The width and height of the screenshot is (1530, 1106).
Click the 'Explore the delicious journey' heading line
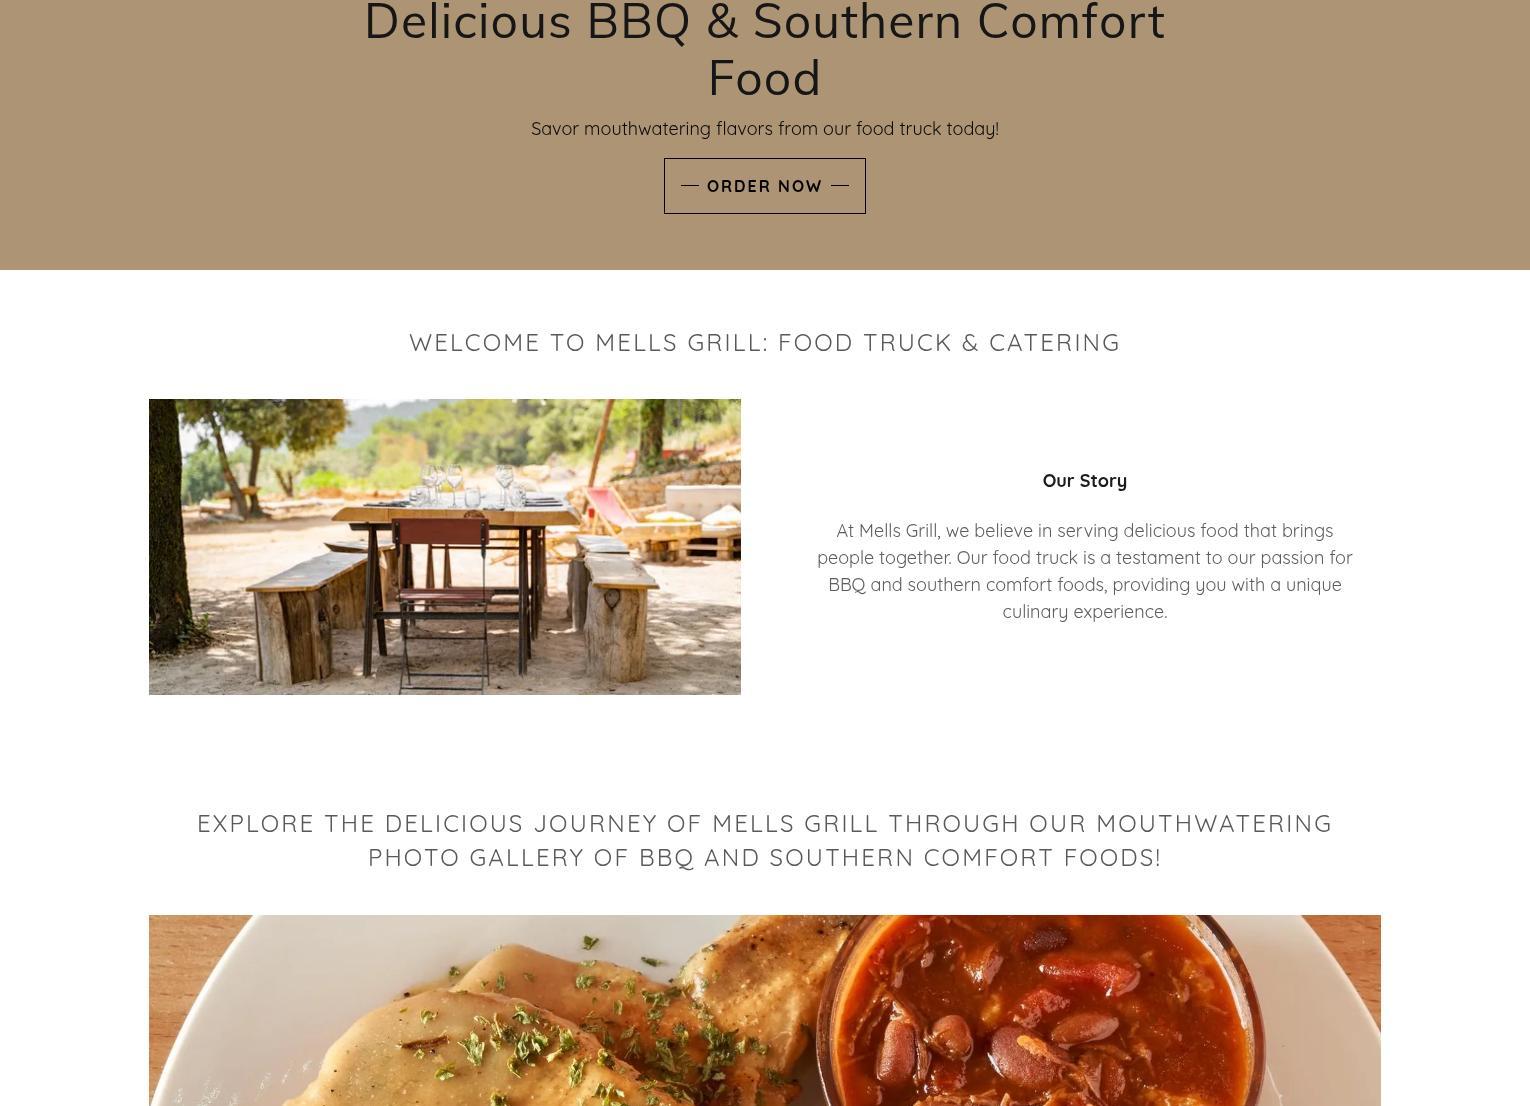pyautogui.click(x=765, y=823)
